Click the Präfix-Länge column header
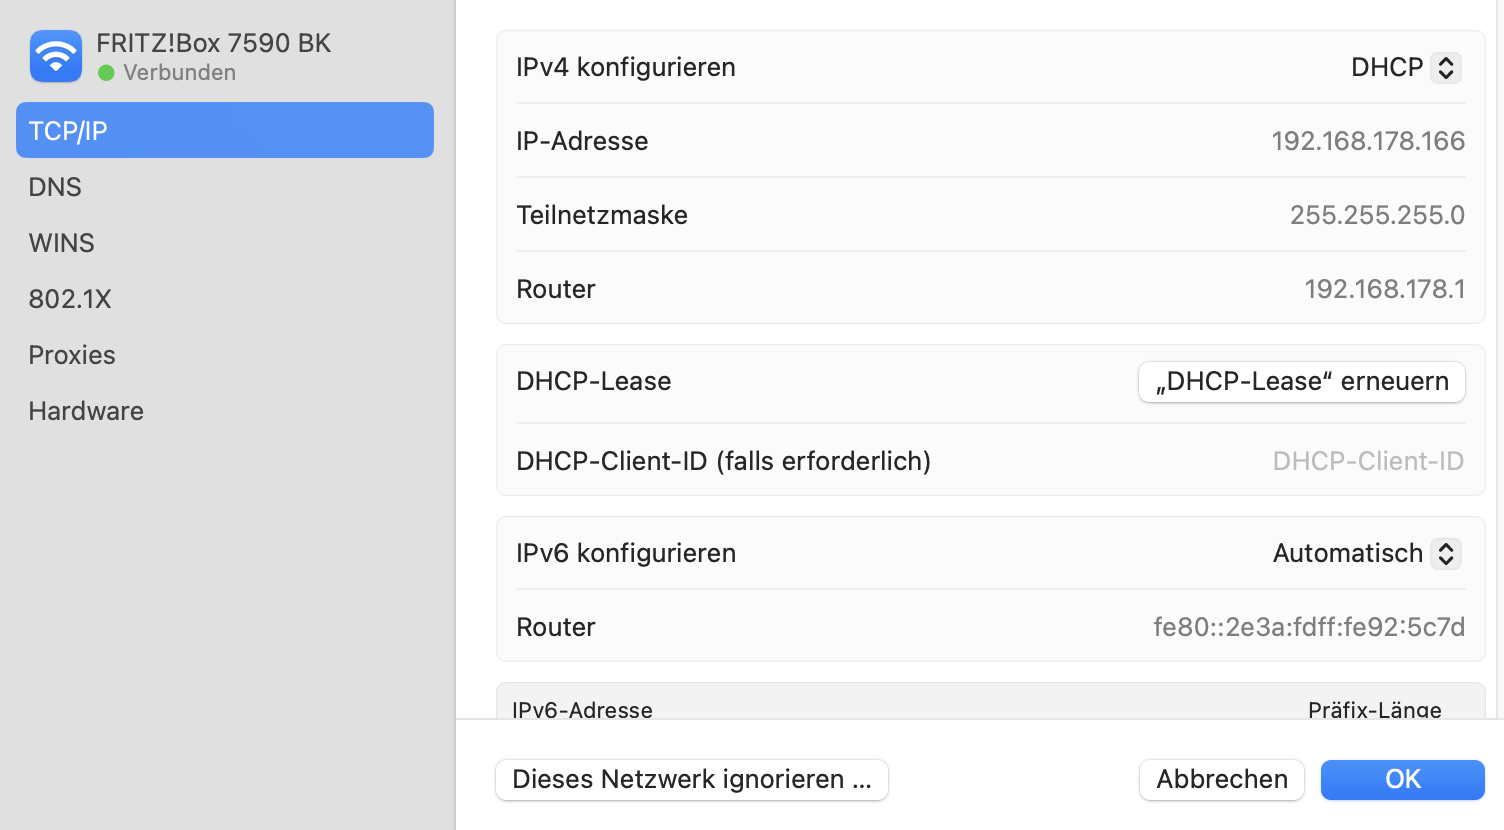 pyautogui.click(x=1374, y=709)
